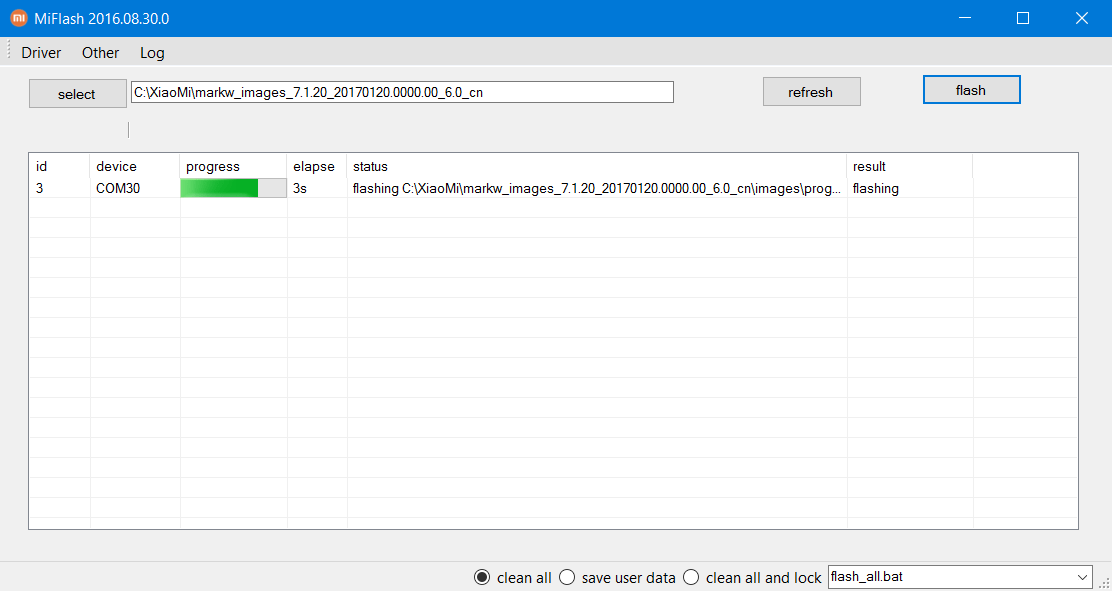Click the elapse column header
This screenshot has height=591, width=1112.
pos(317,167)
